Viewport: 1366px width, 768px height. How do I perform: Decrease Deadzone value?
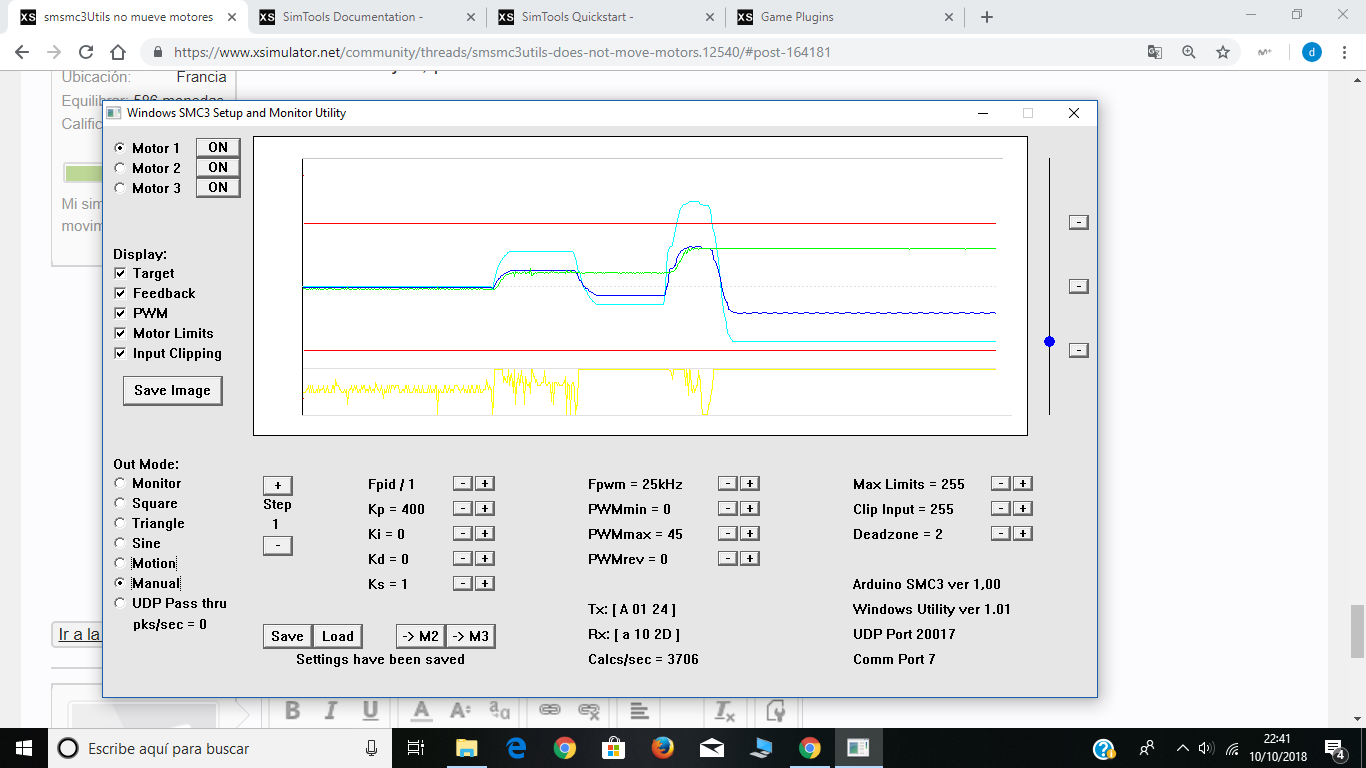(x=1000, y=533)
